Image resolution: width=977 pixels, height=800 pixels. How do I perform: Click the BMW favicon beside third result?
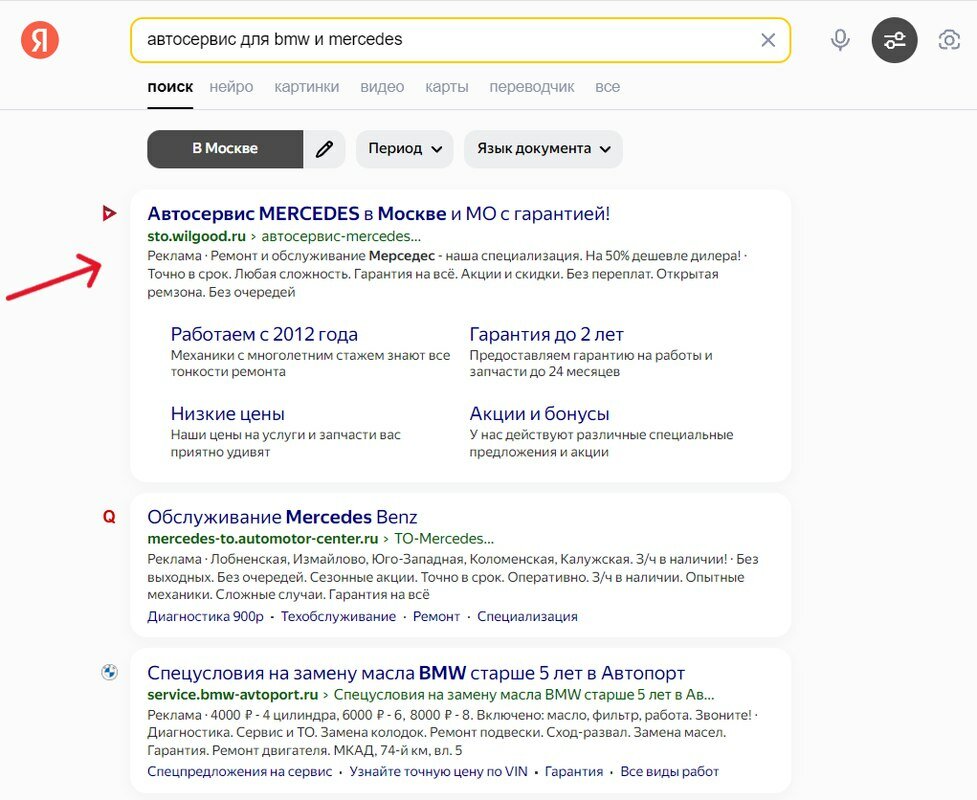click(x=109, y=672)
